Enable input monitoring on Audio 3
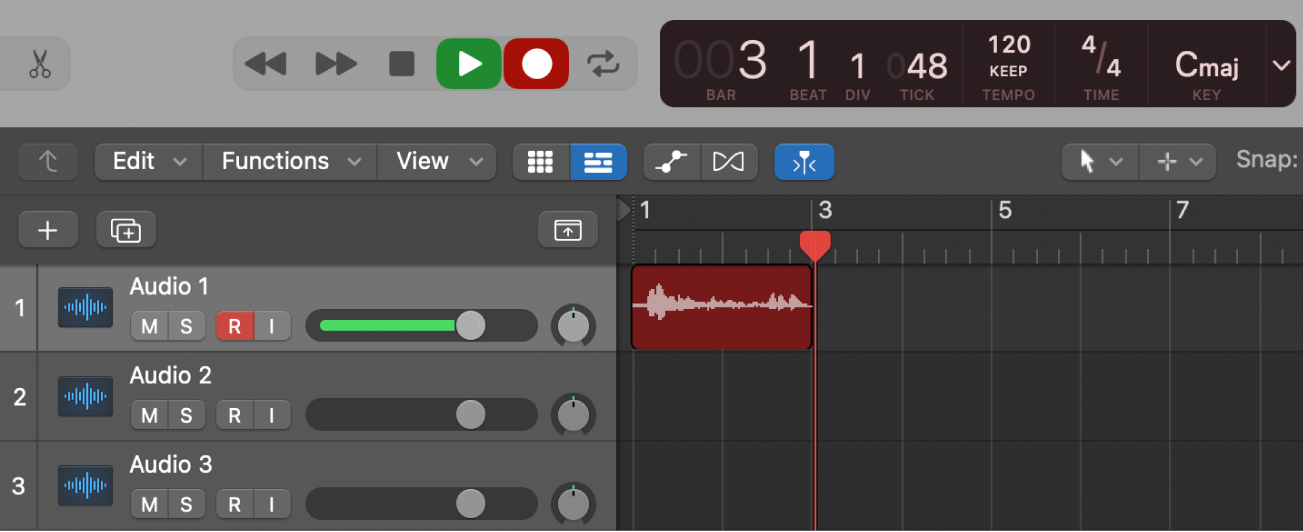Viewport: 1303px width, 532px height. pyautogui.click(x=271, y=504)
